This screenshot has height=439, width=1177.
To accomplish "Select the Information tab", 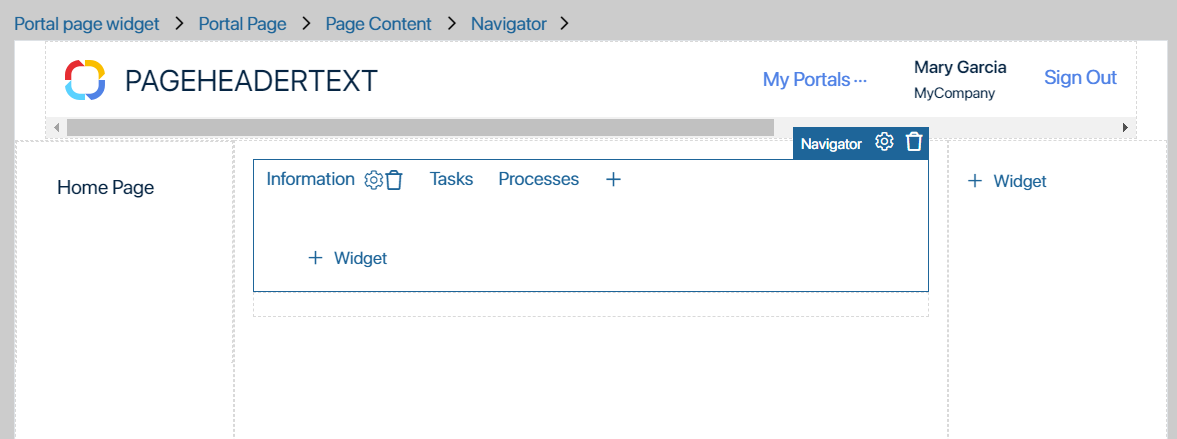I will (310, 179).
